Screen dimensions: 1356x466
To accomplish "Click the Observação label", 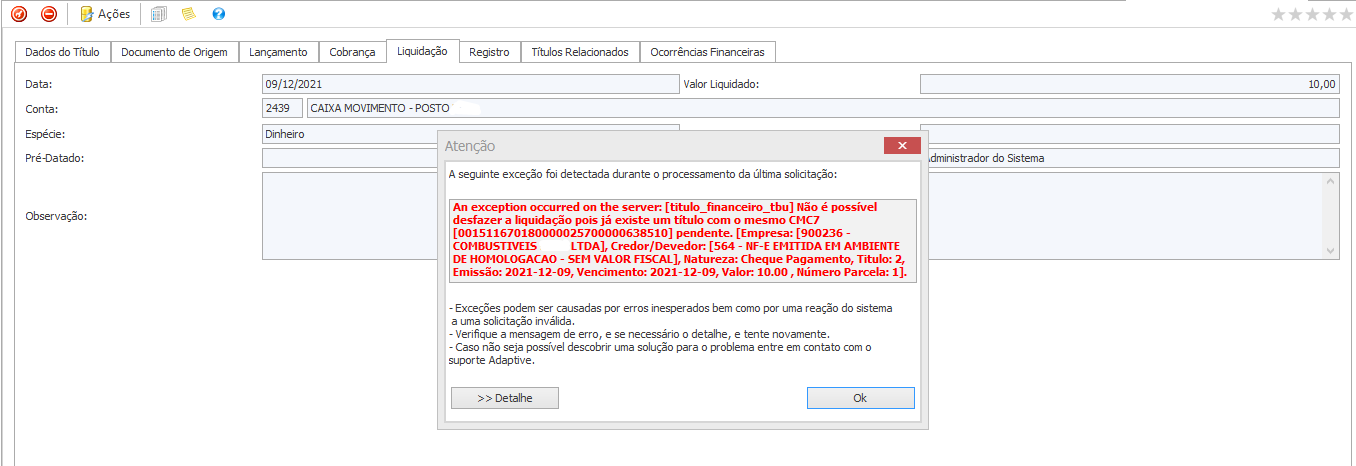I will point(56,215).
